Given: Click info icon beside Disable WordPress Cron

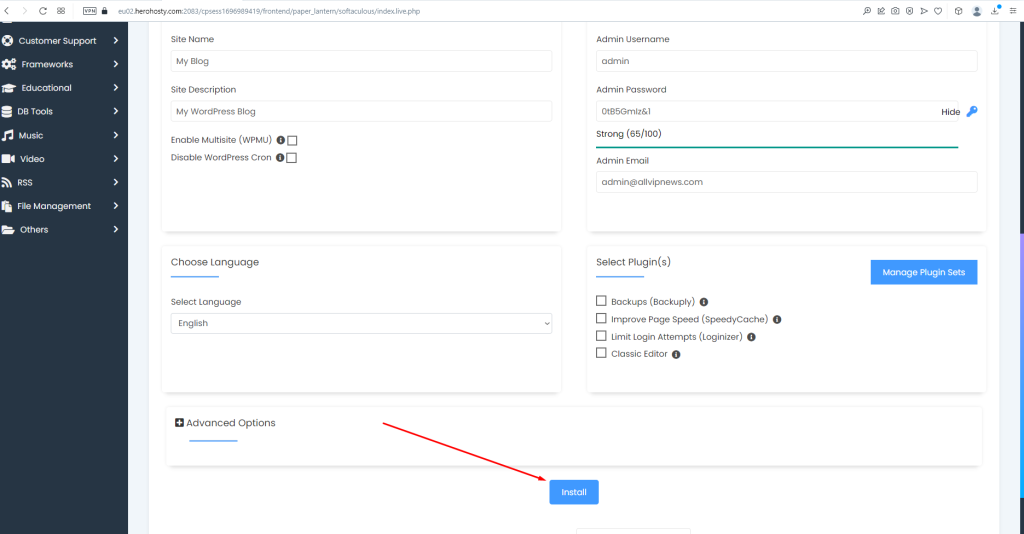Looking at the screenshot, I should (x=280, y=158).
